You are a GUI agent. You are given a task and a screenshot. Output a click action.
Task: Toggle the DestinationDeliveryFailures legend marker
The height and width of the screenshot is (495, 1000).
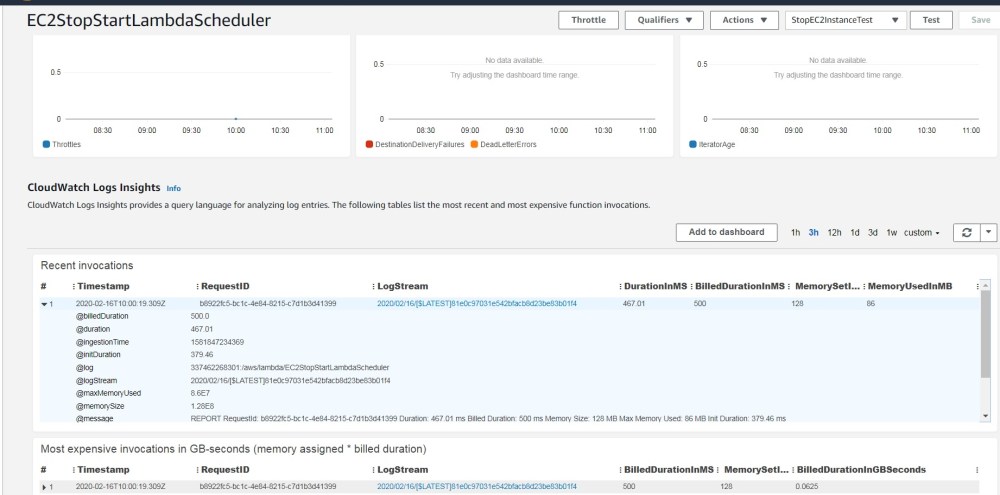click(x=369, y=144)
